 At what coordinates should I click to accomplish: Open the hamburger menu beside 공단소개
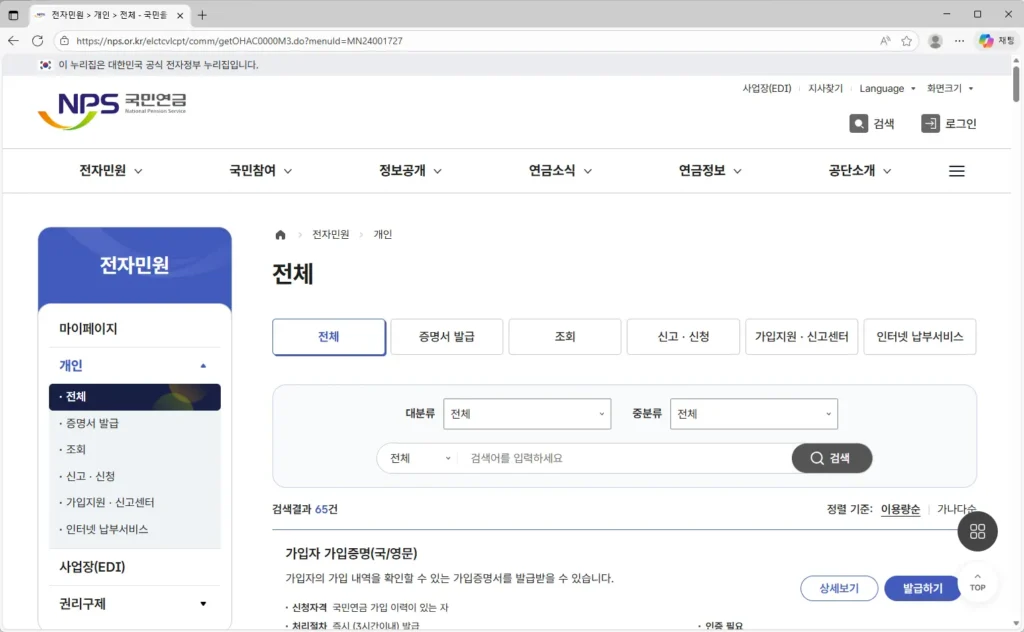click(x=956, y=170)
